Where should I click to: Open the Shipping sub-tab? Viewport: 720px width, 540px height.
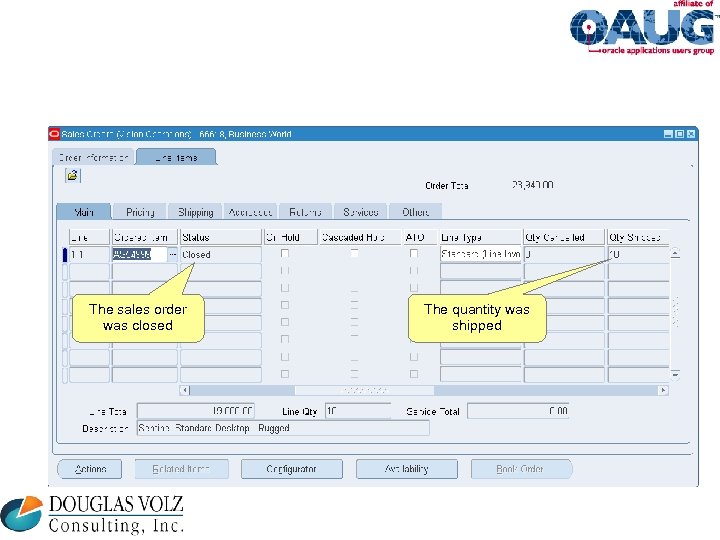[x=196, y=212]
